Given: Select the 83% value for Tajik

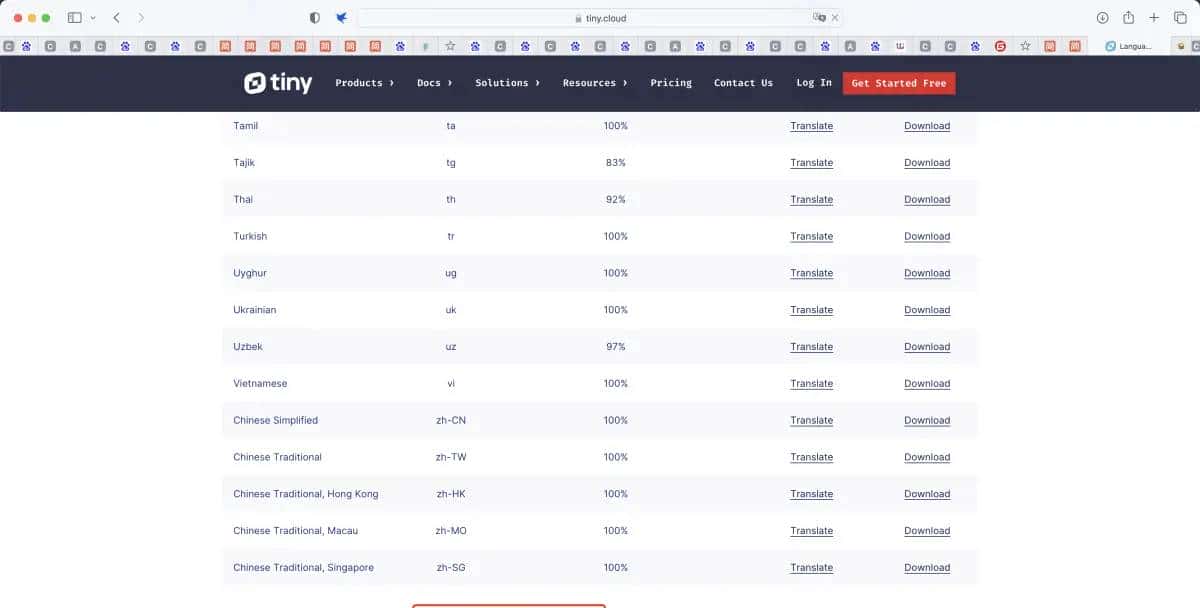Looking at the screenshot, I should click(616, 163).
